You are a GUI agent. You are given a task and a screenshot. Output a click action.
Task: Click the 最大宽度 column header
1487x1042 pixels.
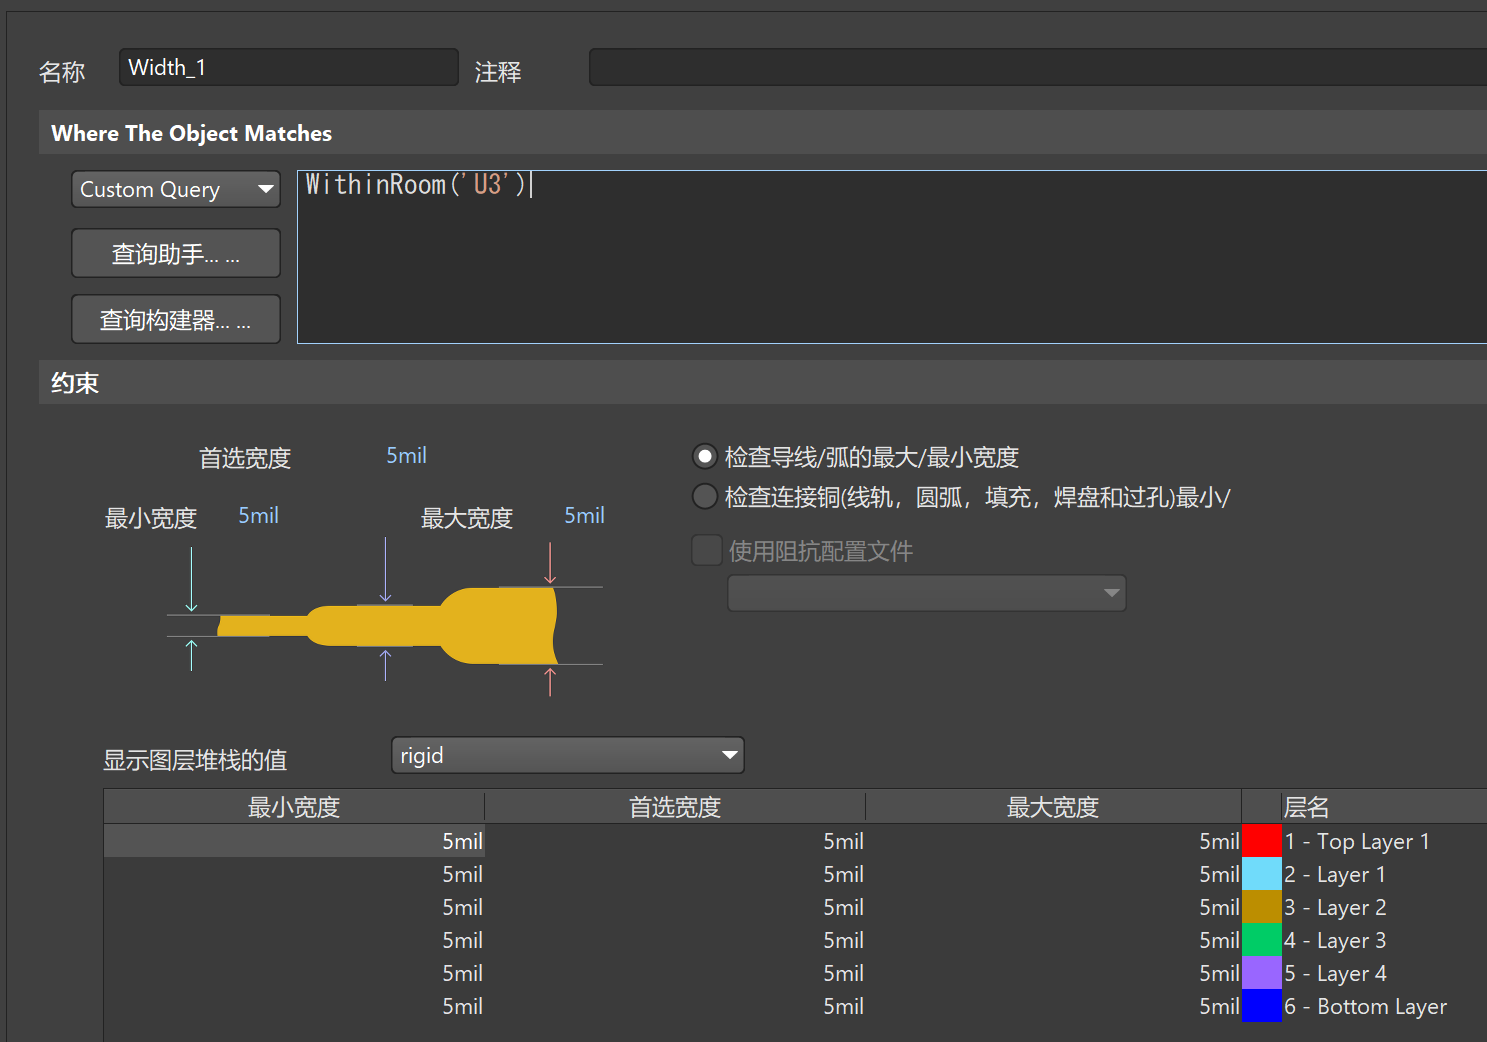point(1052,807)
